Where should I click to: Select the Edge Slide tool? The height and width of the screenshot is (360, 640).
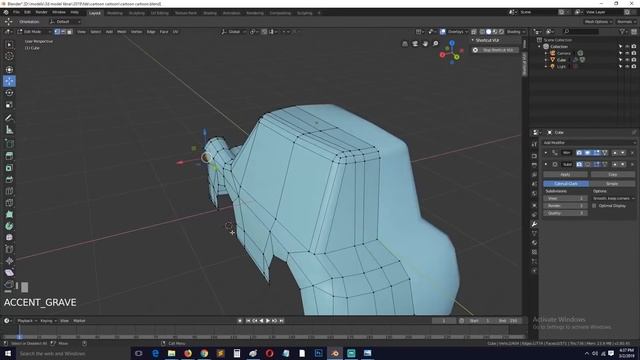pyautogui.click(x=9, y=249)
